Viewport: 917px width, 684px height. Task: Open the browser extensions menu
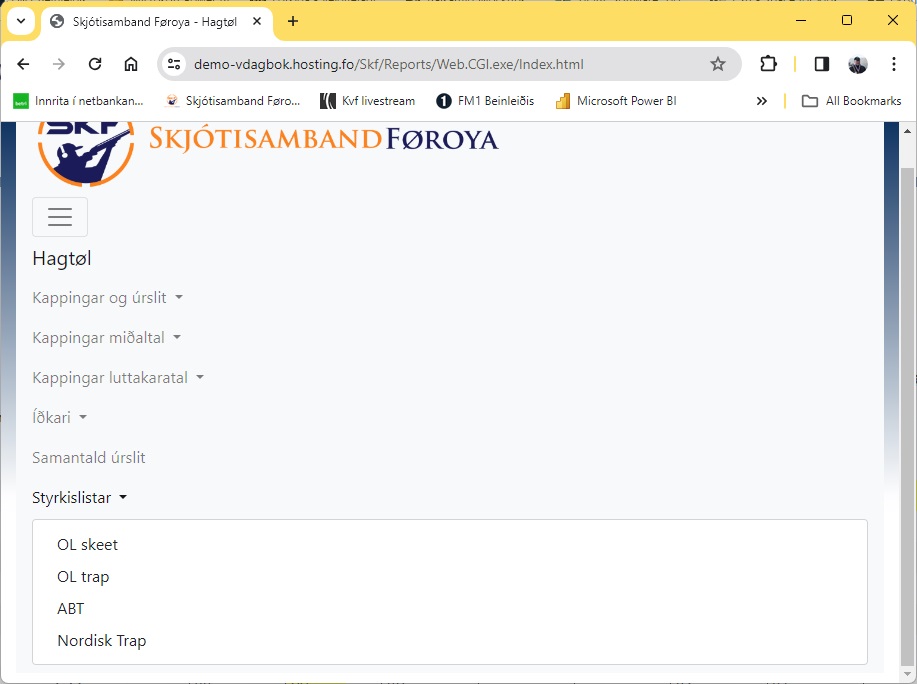768,64
